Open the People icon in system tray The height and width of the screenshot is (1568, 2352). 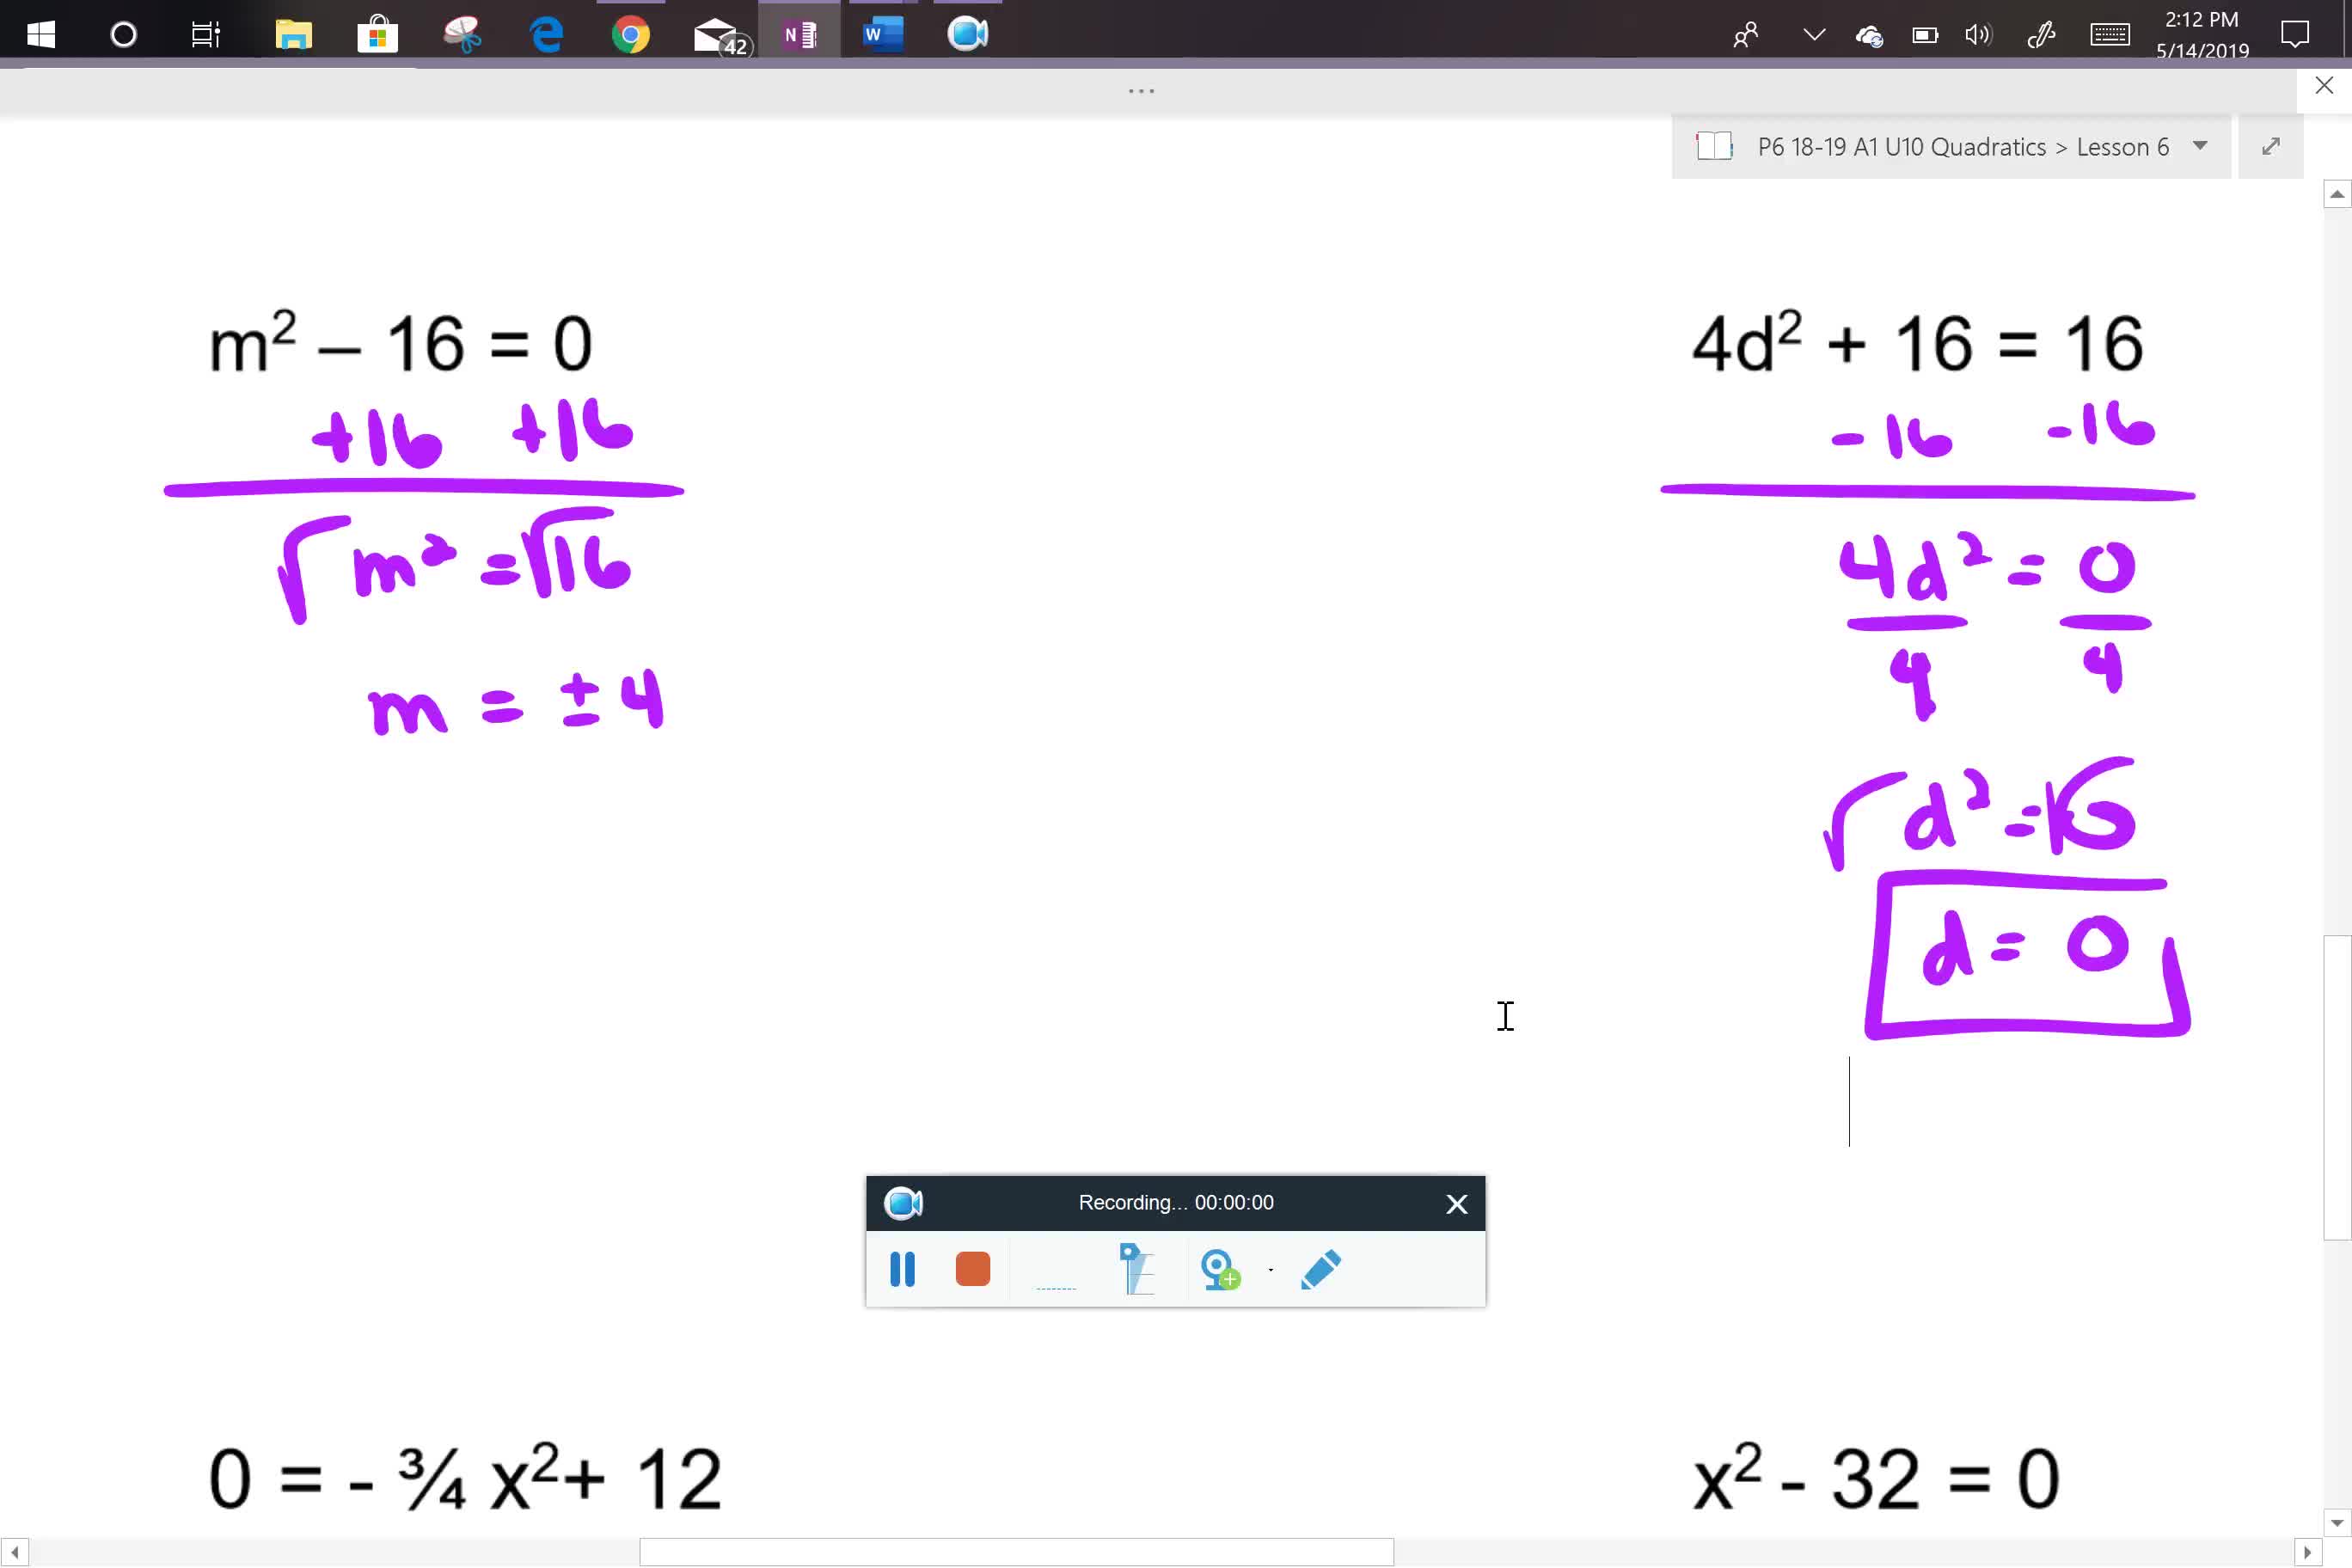(1746, 36)
